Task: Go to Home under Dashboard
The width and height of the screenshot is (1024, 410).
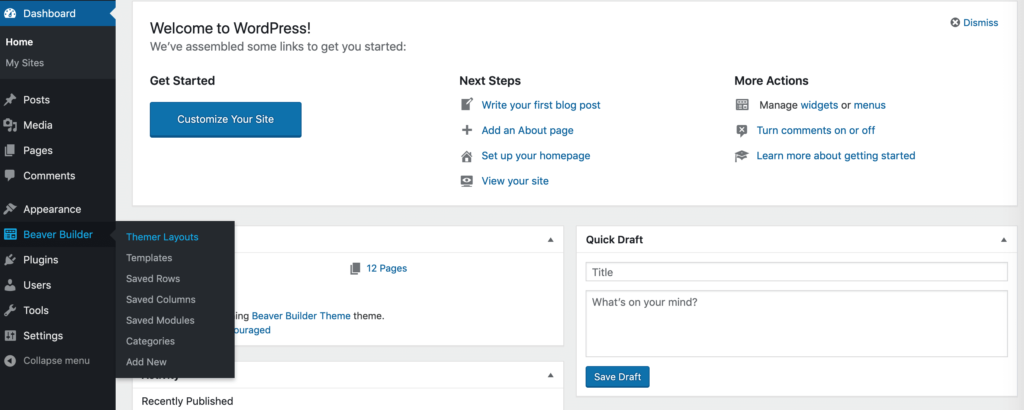Action: 19,42
